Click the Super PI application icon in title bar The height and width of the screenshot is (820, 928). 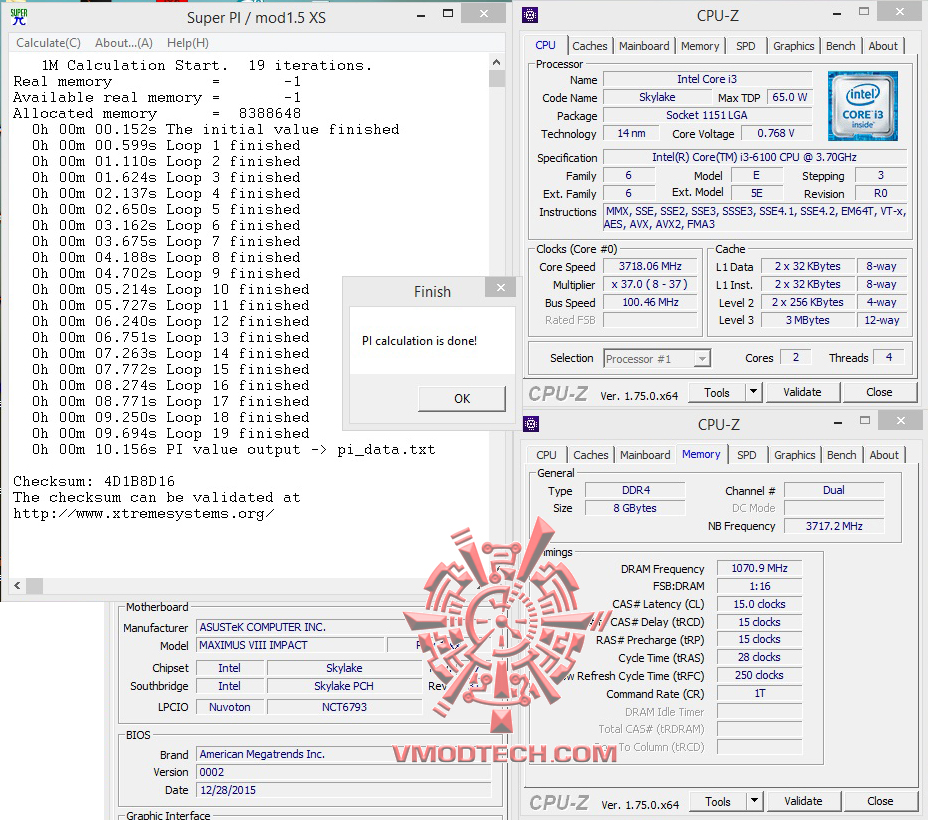pos(19,17)
